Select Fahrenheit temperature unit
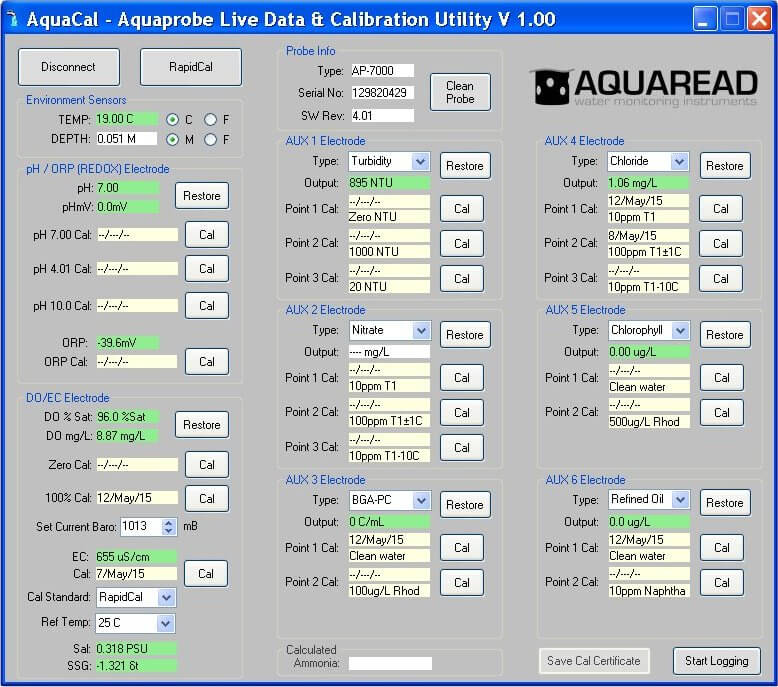Screen dimensions: 778x687 coord(211,119)
